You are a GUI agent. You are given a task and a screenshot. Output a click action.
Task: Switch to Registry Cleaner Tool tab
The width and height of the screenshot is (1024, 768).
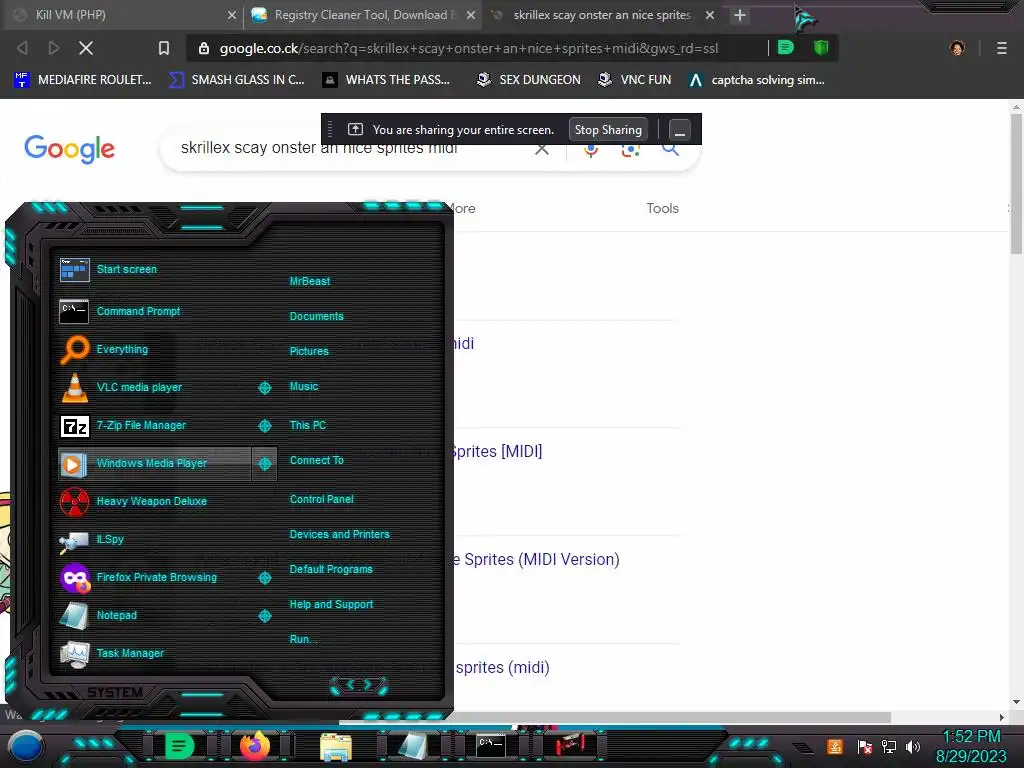[x=363, y=15]
